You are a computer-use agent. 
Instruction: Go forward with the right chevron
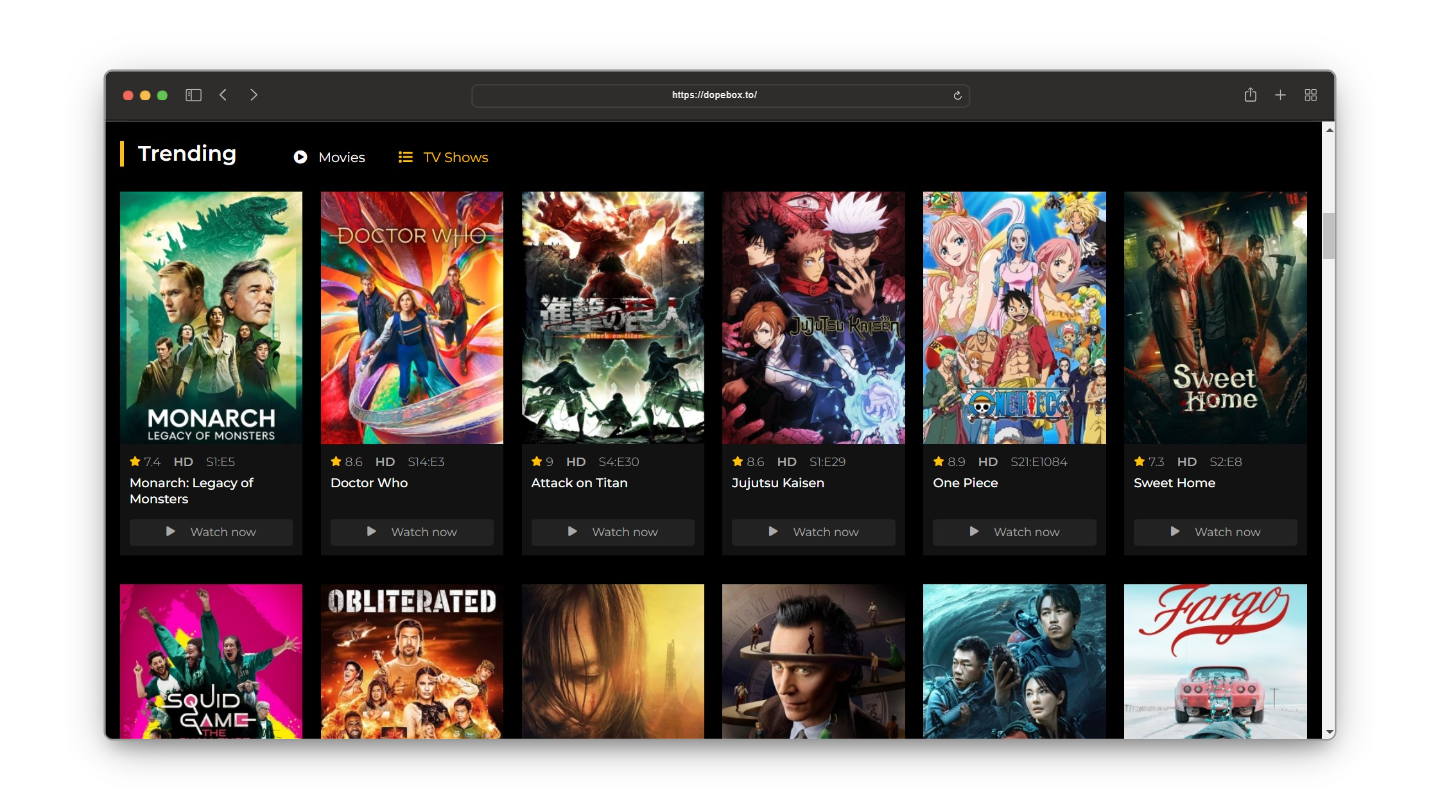tap(254, 95)
